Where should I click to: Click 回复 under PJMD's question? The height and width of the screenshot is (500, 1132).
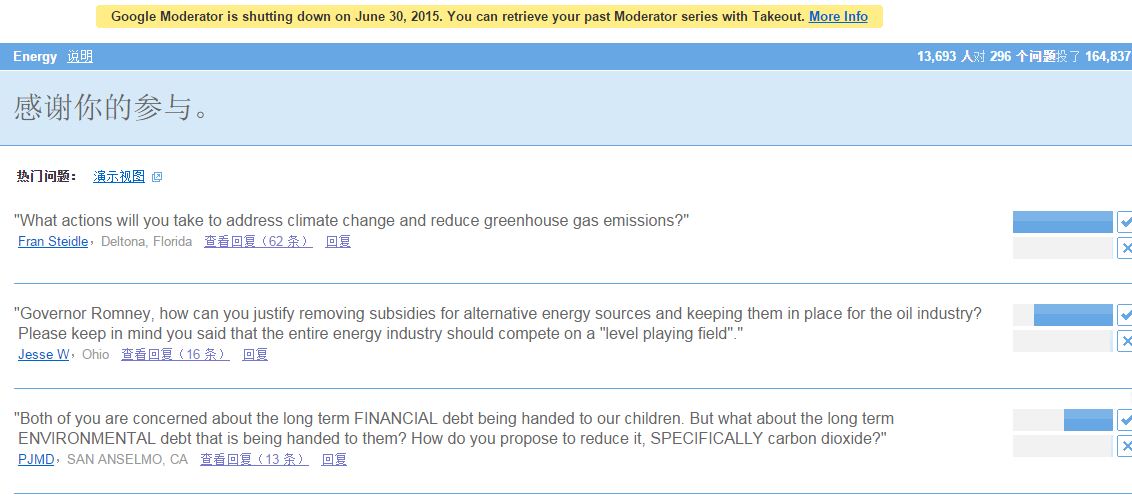coord(334,459)
